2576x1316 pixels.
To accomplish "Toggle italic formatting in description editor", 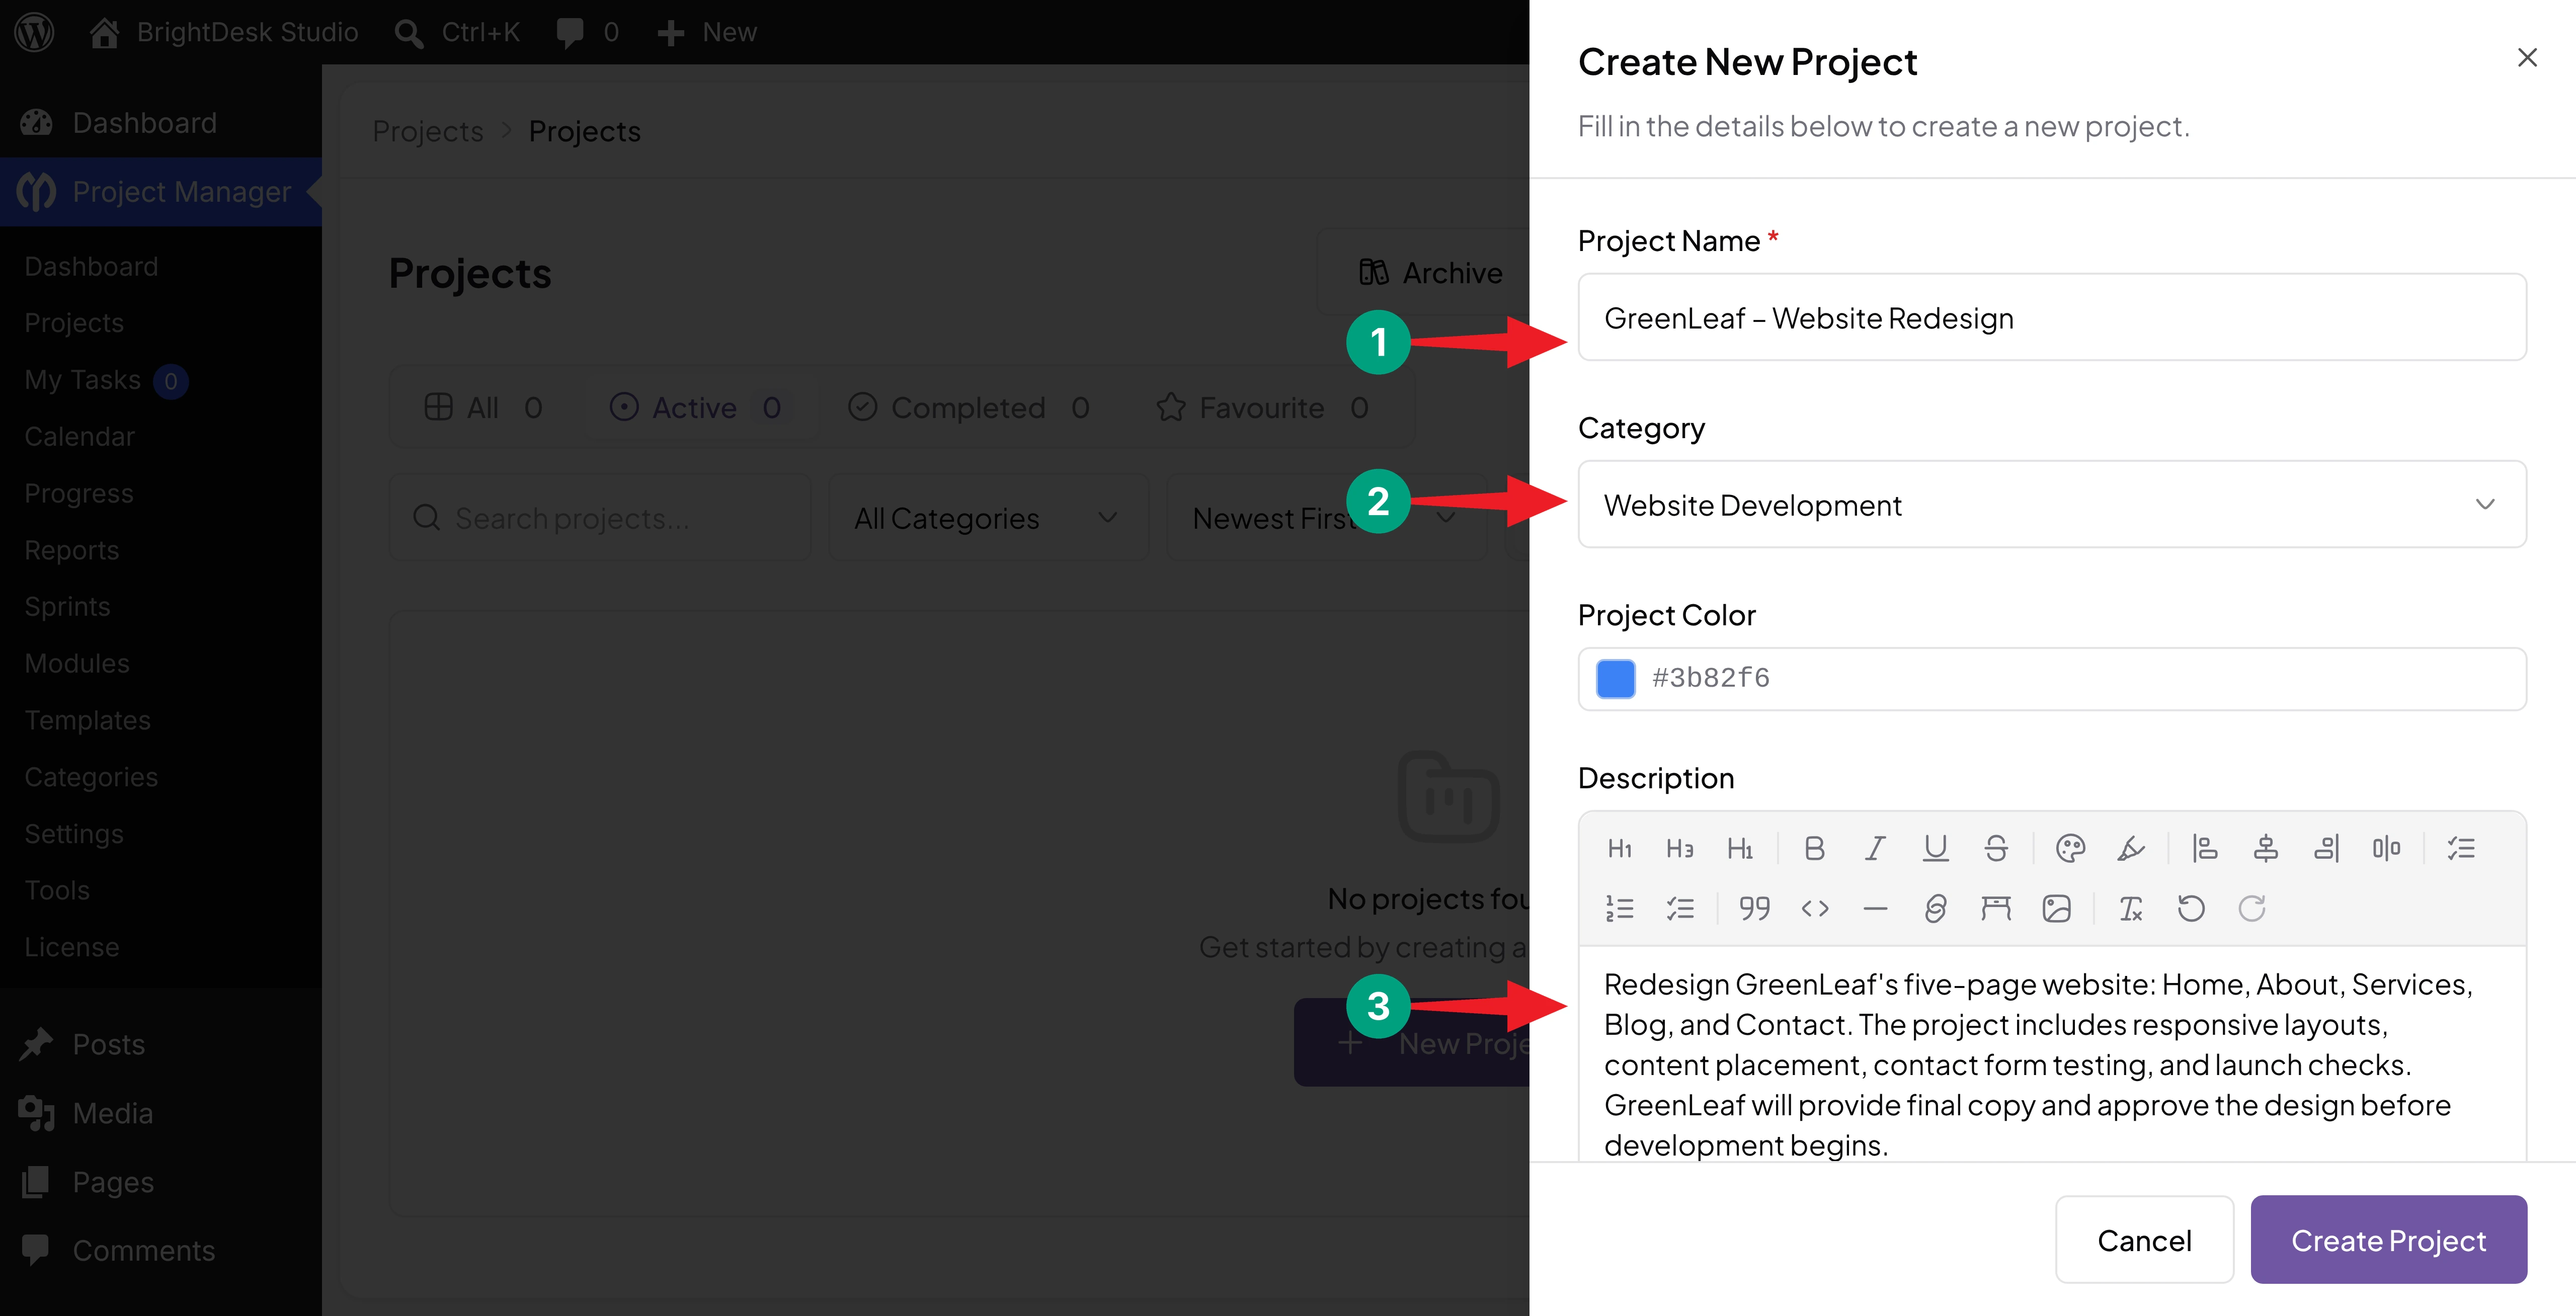I will click(x=1875, y=849).
